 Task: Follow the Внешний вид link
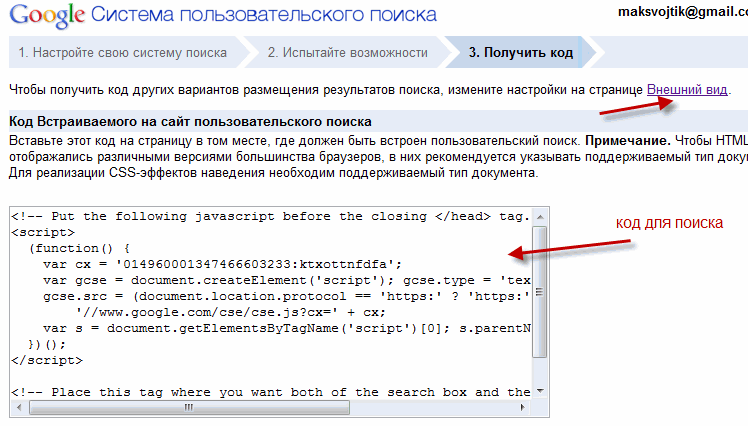coord(687,90)
